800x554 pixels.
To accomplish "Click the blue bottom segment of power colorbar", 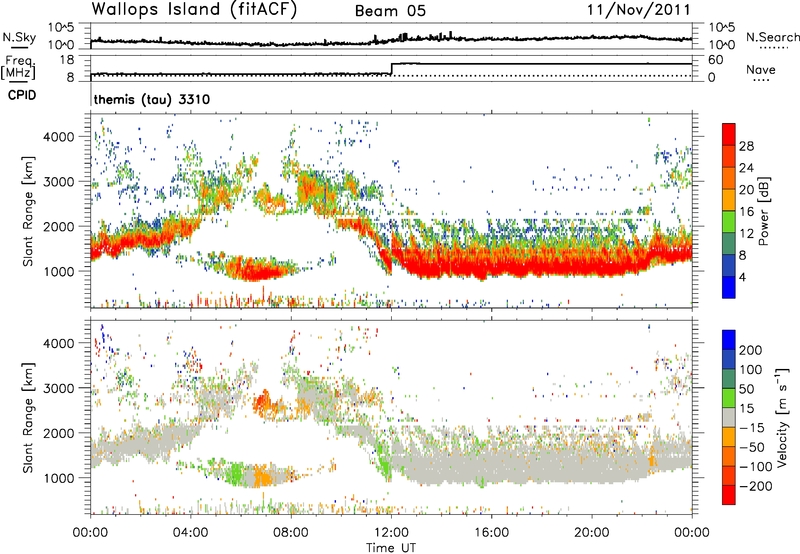I will [x=729, y=287].
